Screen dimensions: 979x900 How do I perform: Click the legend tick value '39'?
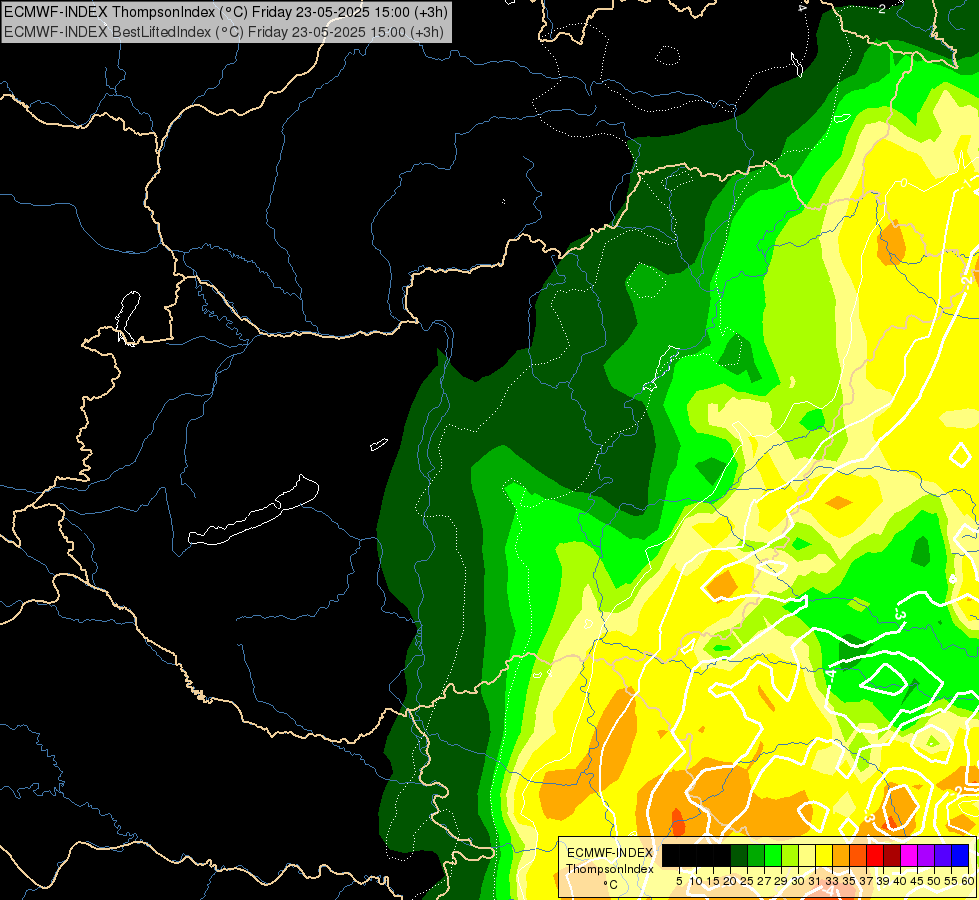click(883, 881)
